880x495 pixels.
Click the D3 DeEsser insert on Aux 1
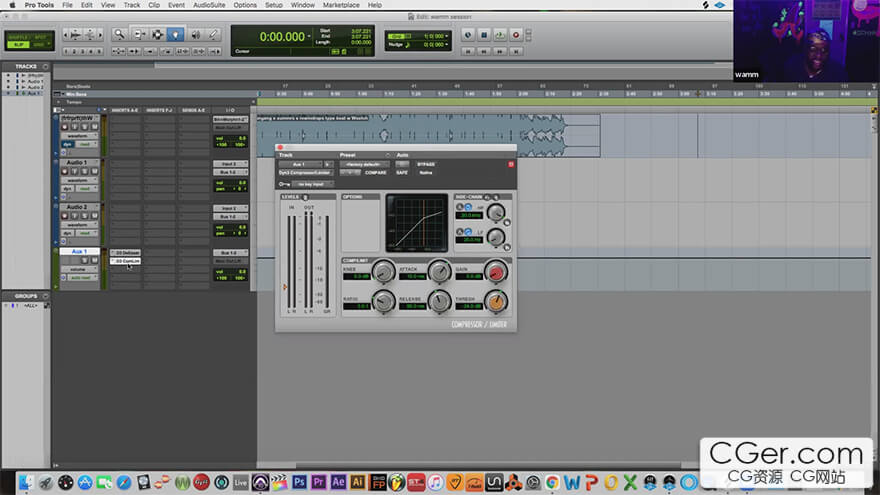click(x=126, y=253)
